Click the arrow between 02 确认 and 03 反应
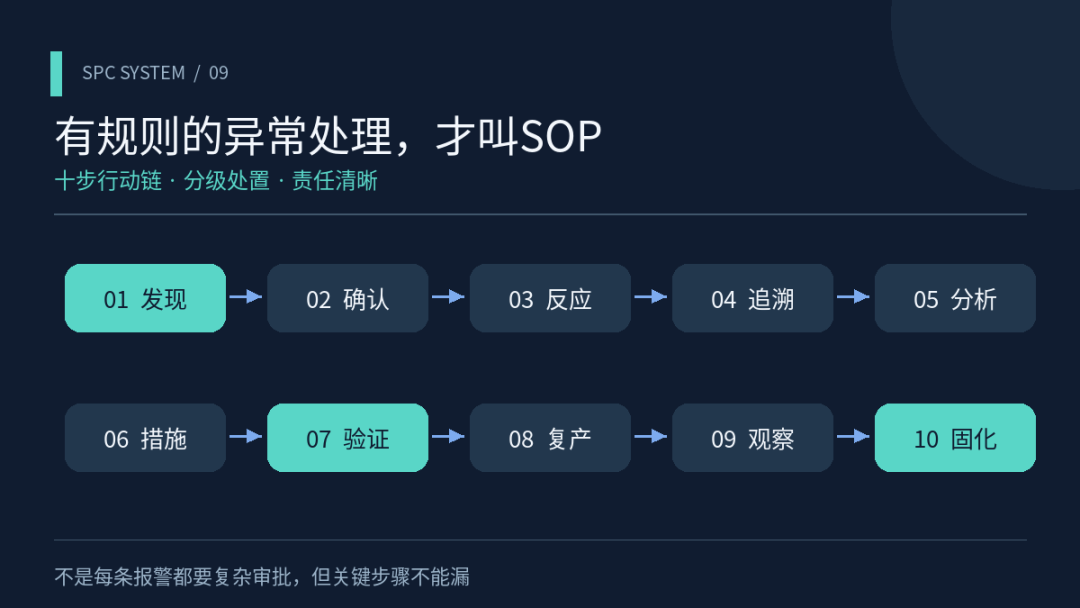This screenshot has width=1080, height=608. [x=448, y=297]
